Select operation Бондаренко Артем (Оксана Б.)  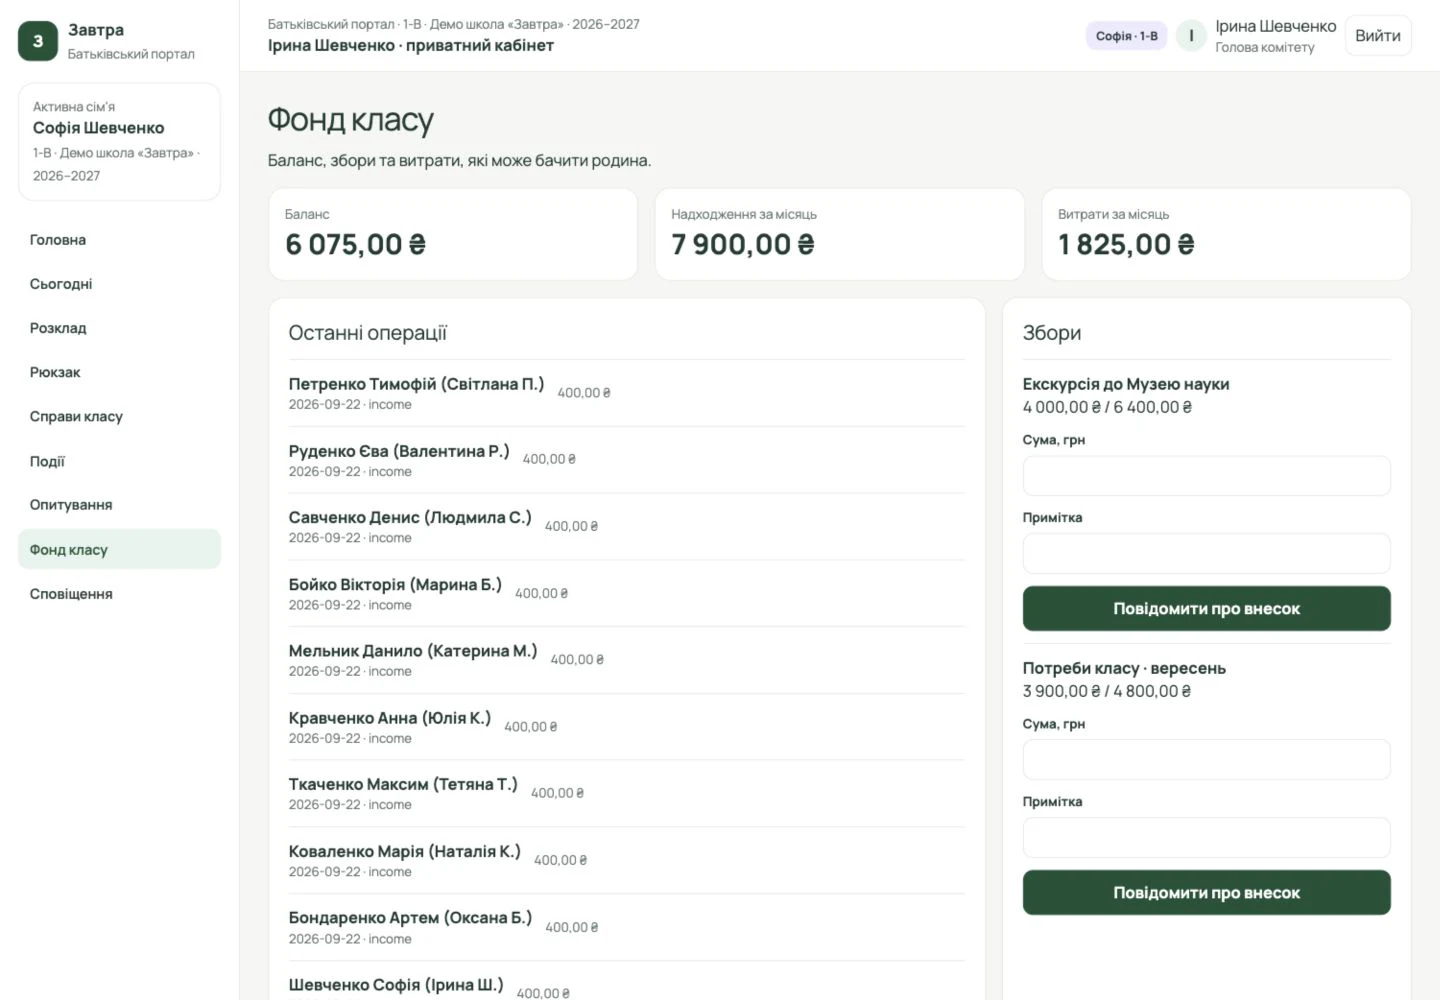coord(626,927)
